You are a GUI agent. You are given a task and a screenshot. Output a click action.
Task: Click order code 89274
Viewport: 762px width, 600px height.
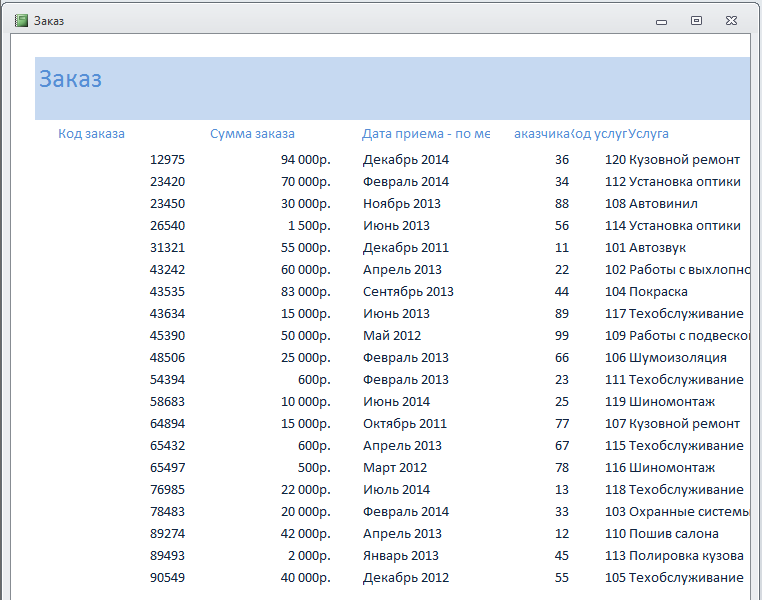coord(167,534)
